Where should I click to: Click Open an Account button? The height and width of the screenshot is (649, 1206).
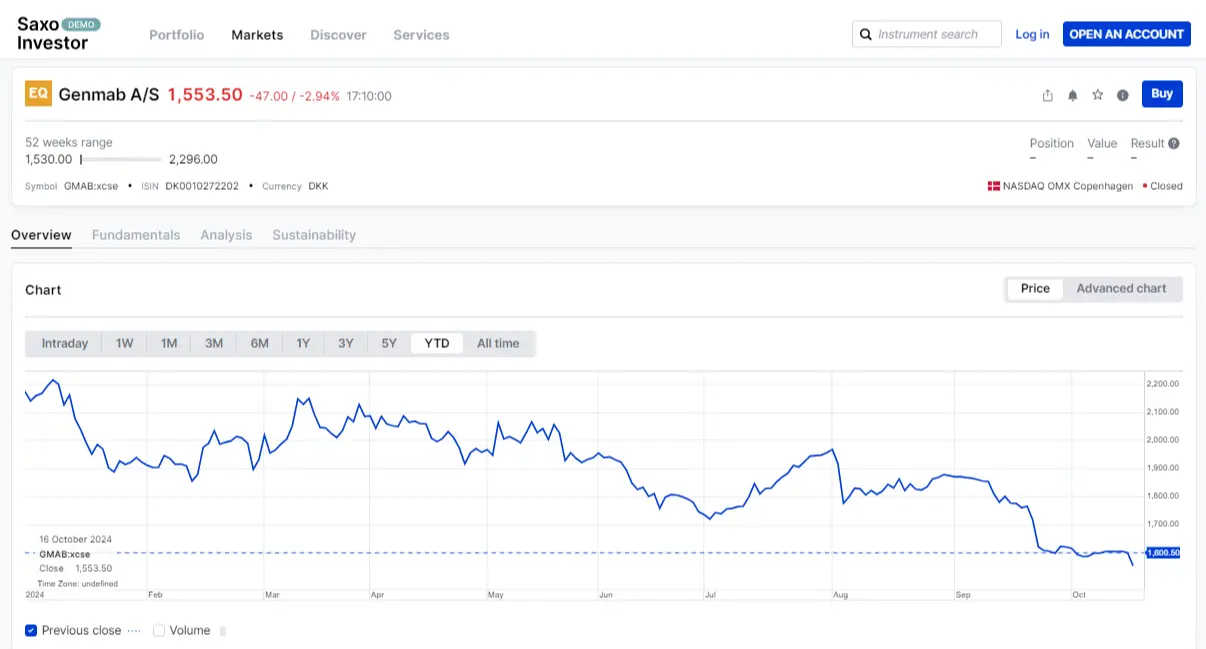coord(1126,34)
